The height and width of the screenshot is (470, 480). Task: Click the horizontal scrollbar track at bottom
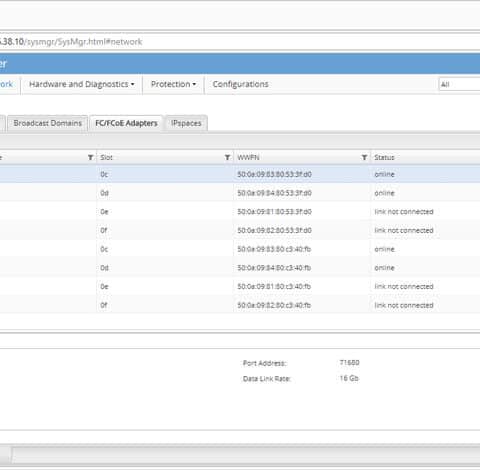click(246, 455)
